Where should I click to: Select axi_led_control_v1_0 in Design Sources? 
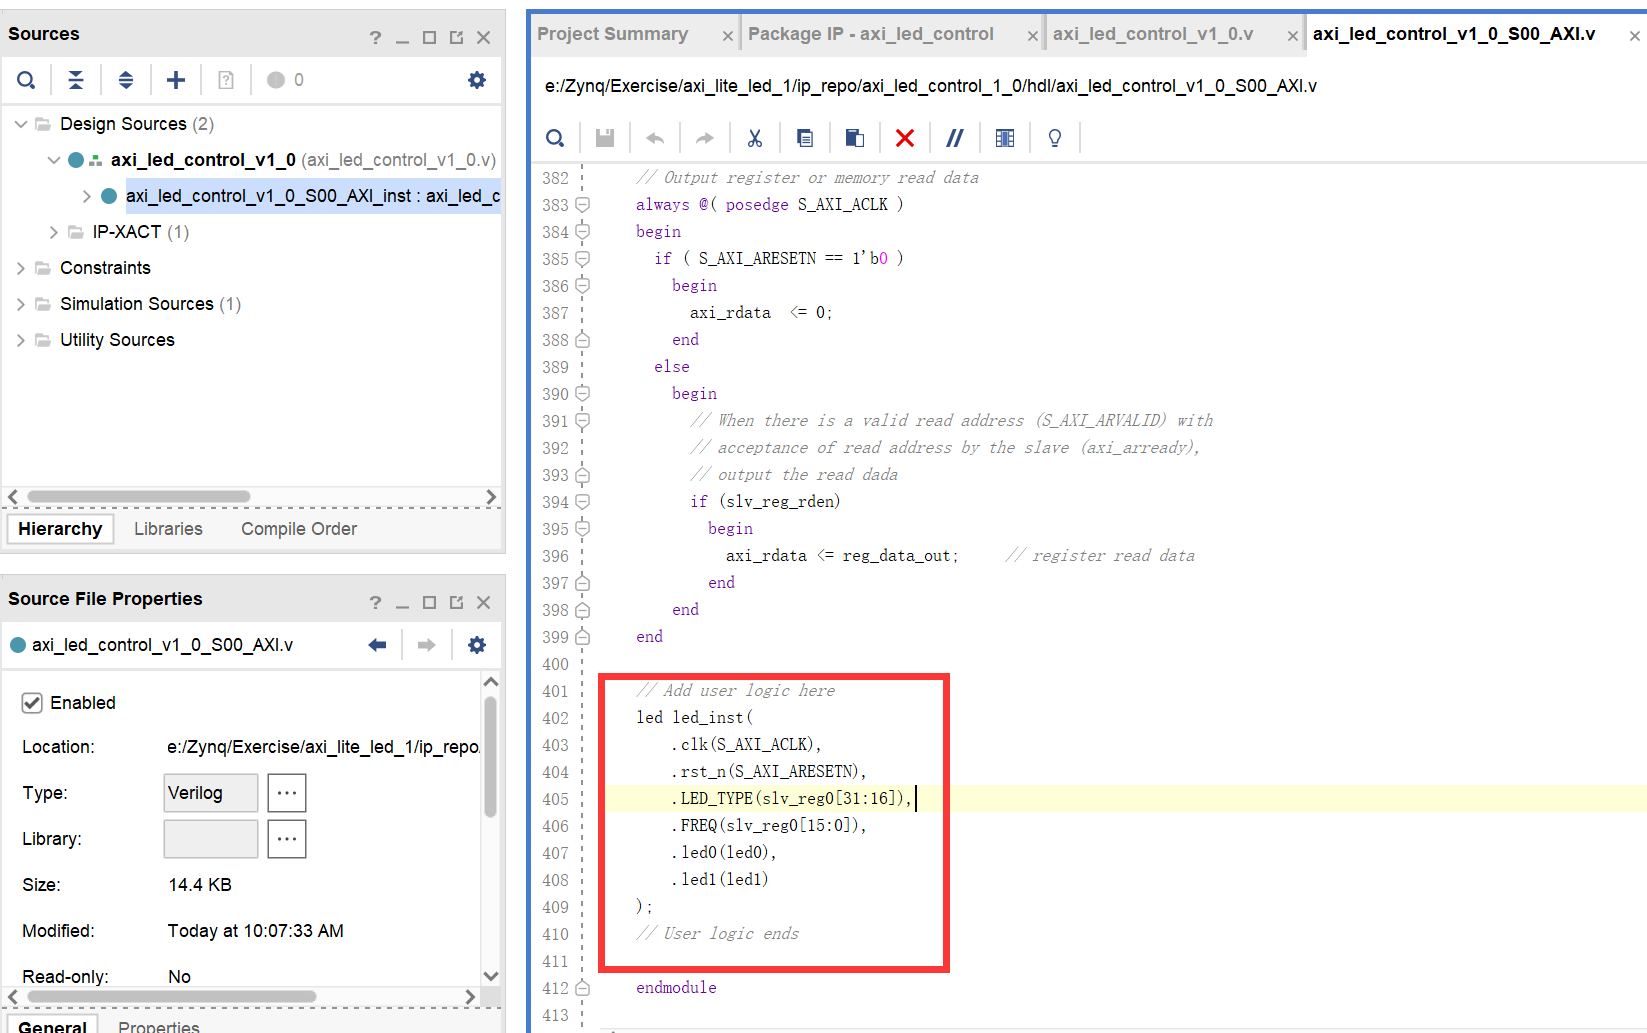203,160
